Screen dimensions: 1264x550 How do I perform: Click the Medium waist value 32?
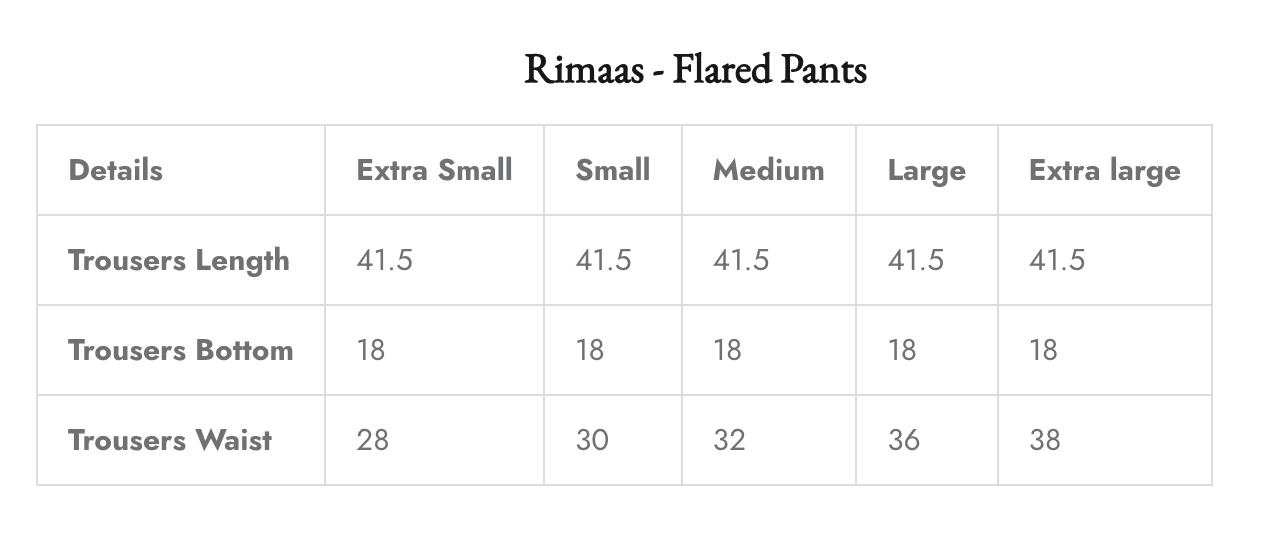point(729,440)
